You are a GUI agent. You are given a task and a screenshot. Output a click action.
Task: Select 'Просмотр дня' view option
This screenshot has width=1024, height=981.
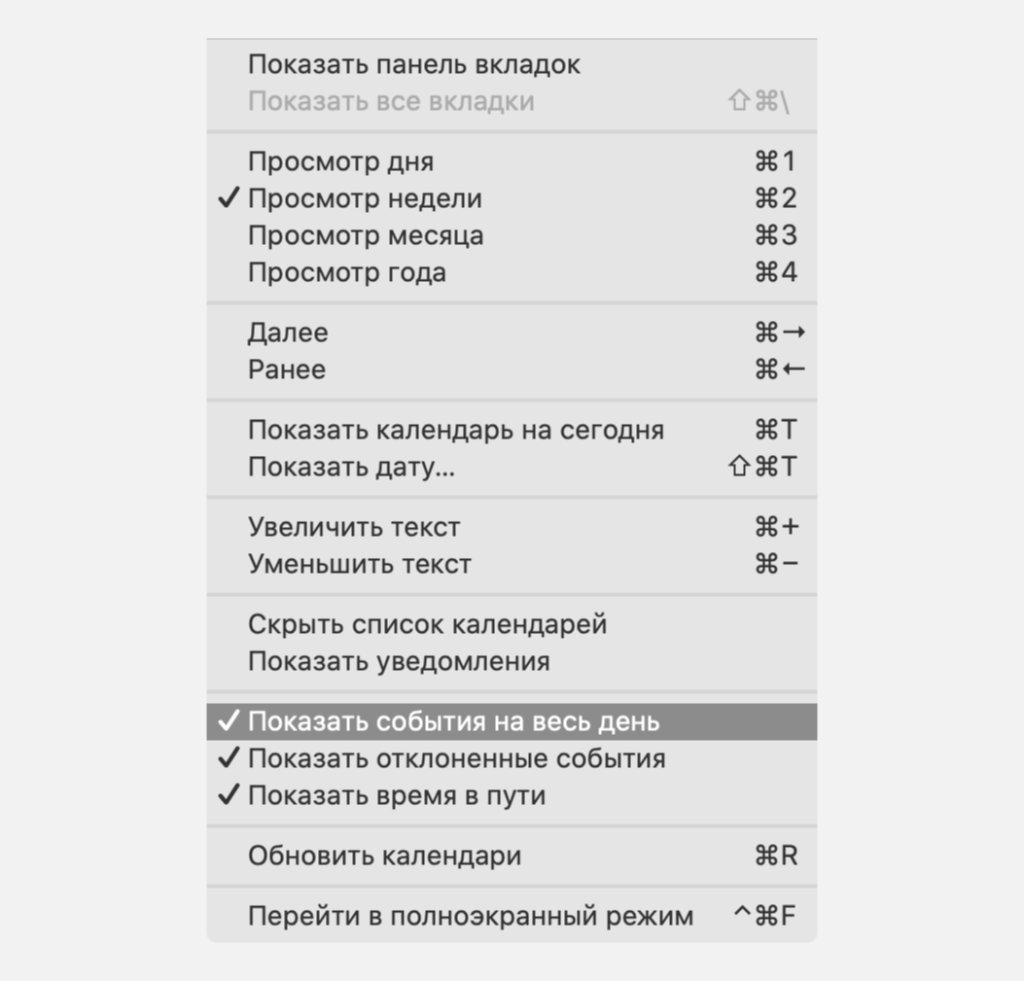click(341, 162)
